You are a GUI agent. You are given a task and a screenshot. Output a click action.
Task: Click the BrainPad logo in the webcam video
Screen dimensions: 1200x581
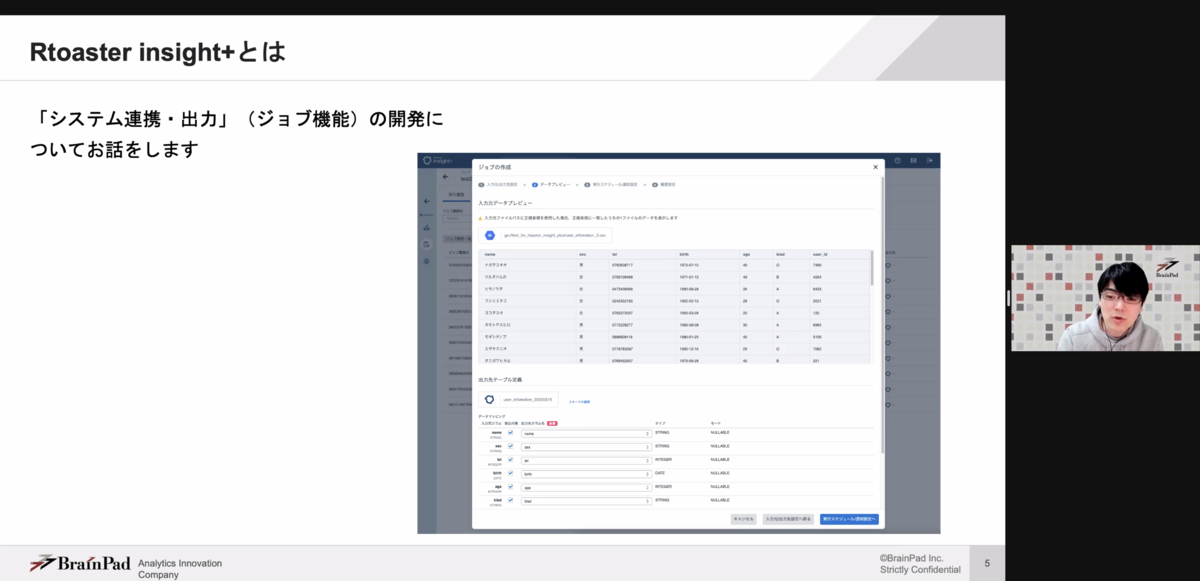pos(1167,267)
